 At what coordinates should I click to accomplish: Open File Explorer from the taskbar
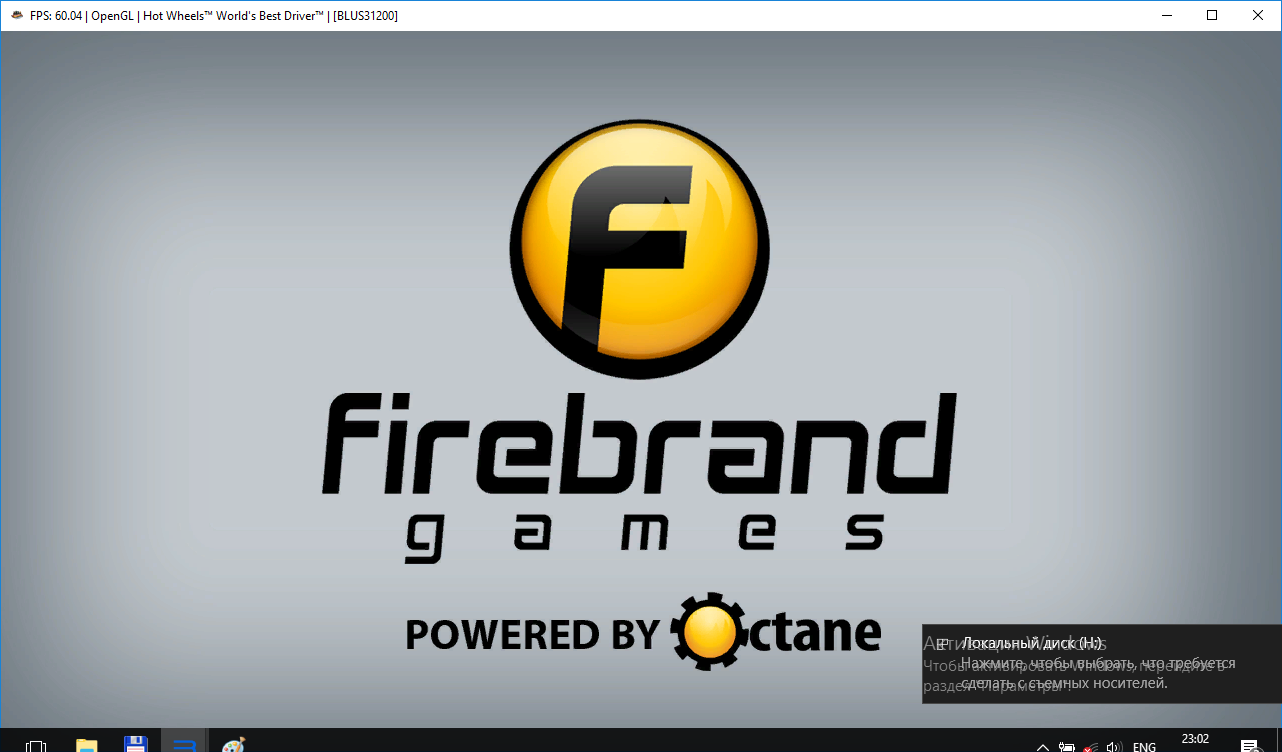click(87, 745)
